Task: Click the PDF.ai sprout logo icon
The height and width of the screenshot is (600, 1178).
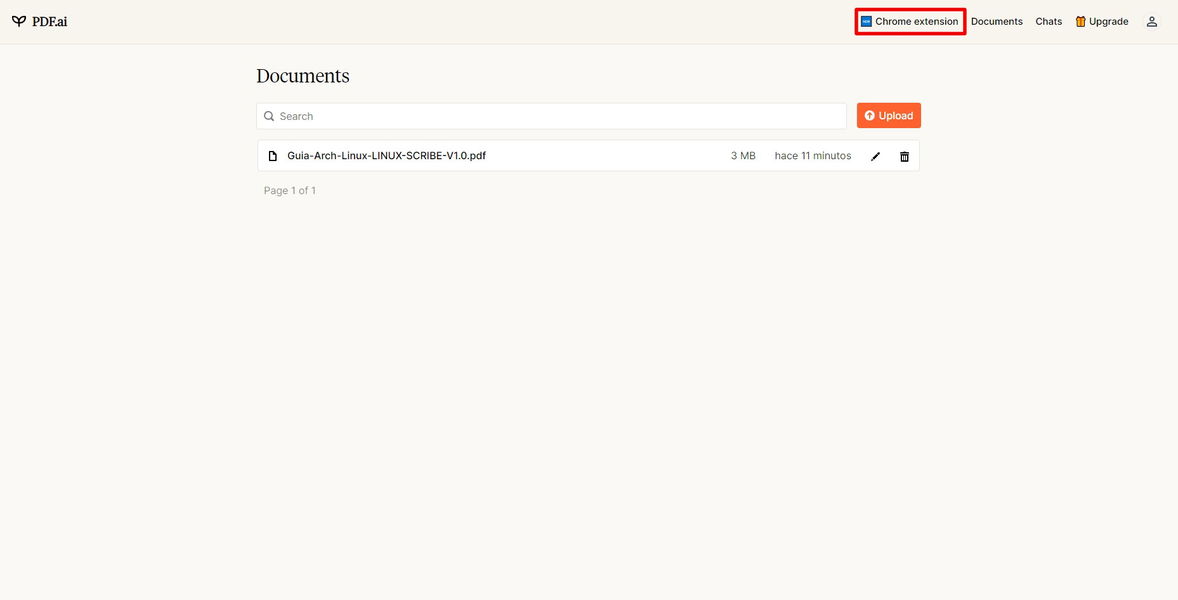Action: (x=19, y=21)
